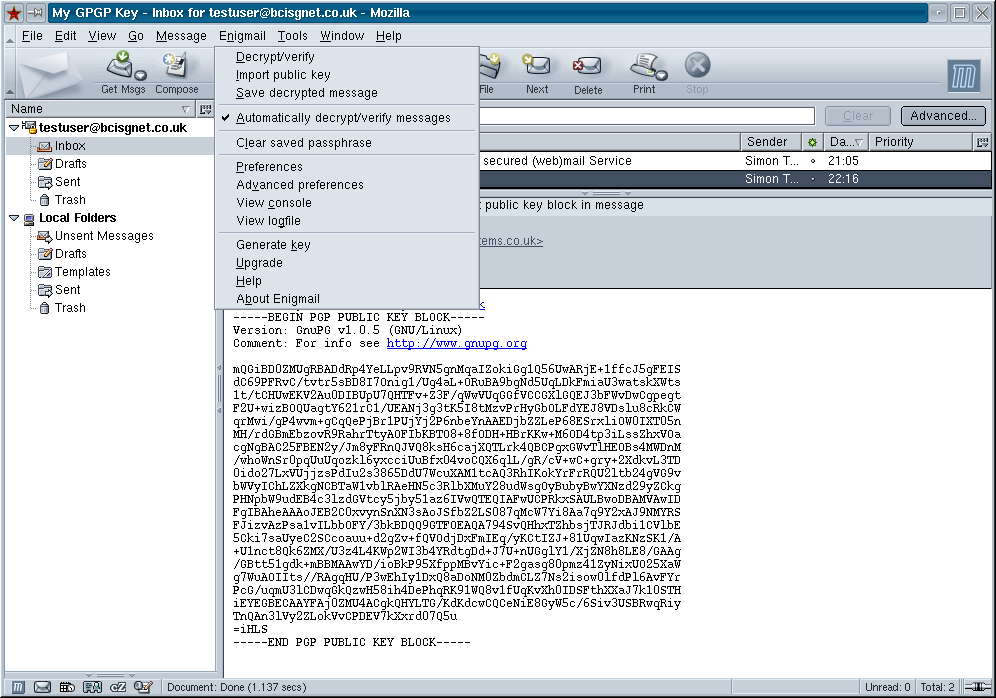Collapse the Local Folders tree
Screen dimensions: 996x698
[14, 218]
